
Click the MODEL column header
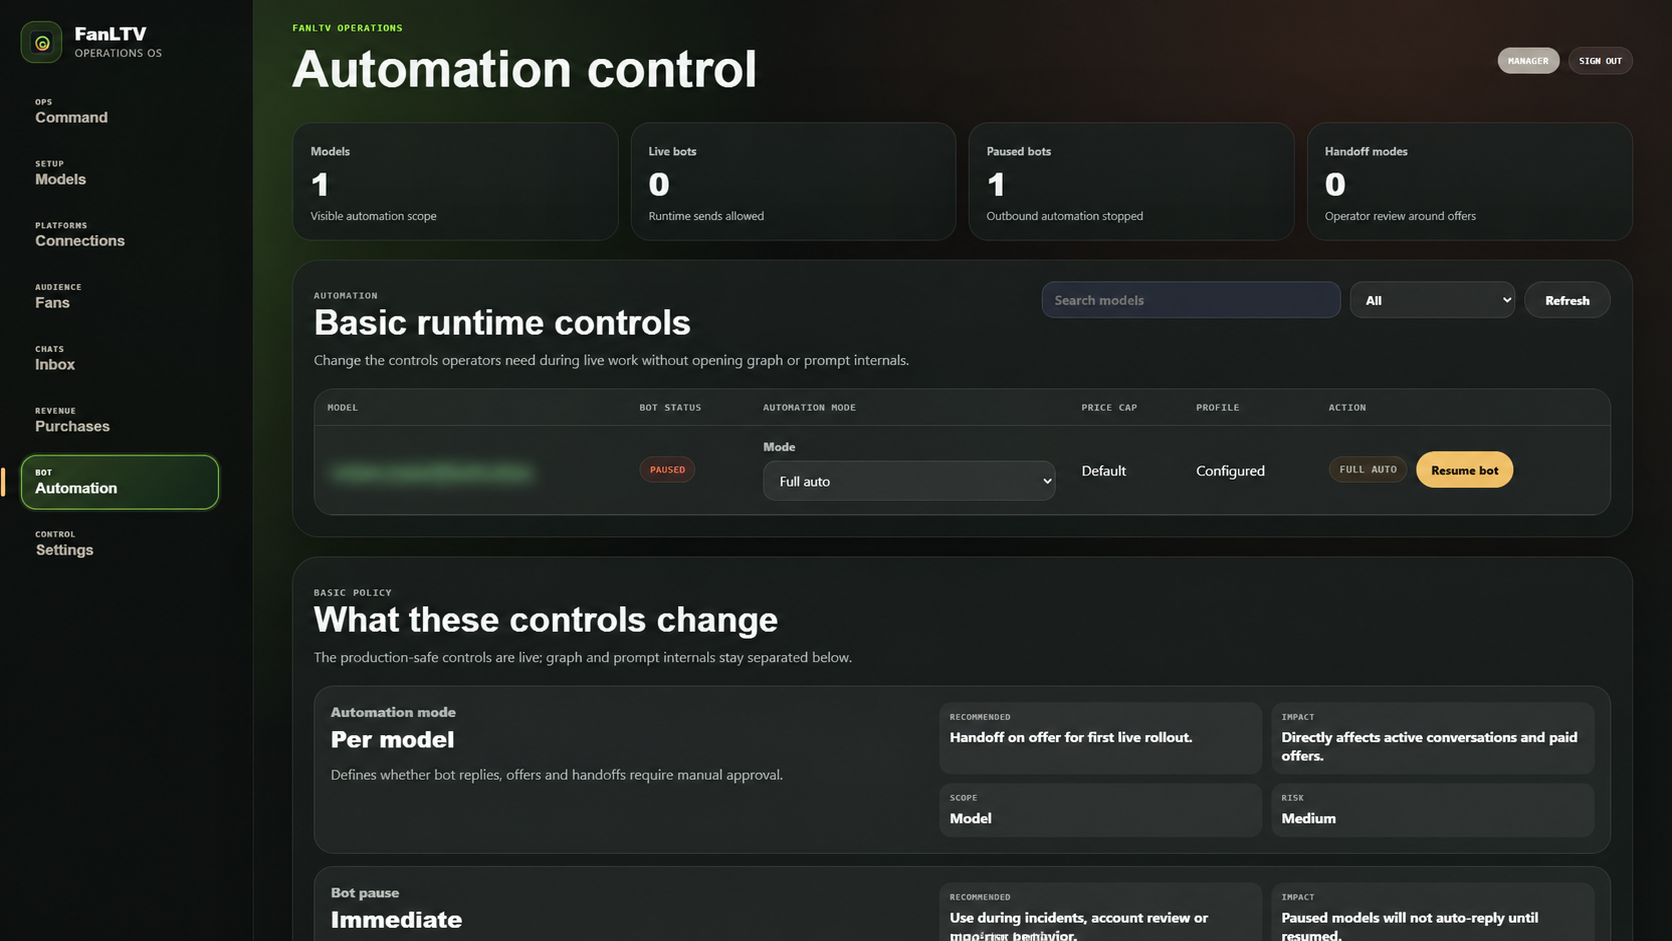click(342, 407)
